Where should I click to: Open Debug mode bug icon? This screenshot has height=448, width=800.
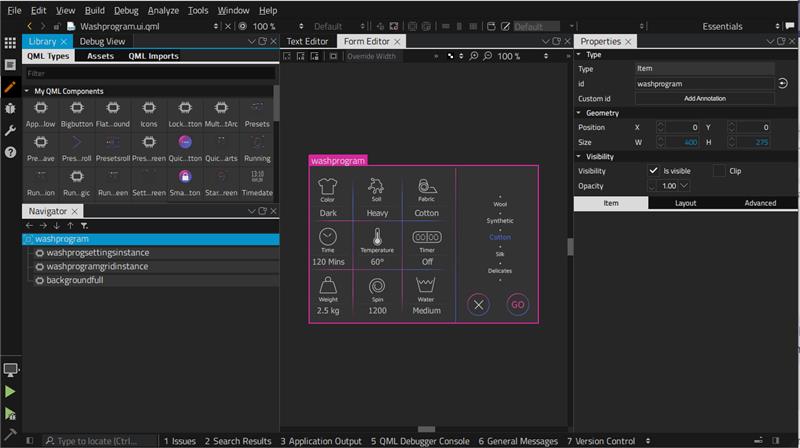10,108
